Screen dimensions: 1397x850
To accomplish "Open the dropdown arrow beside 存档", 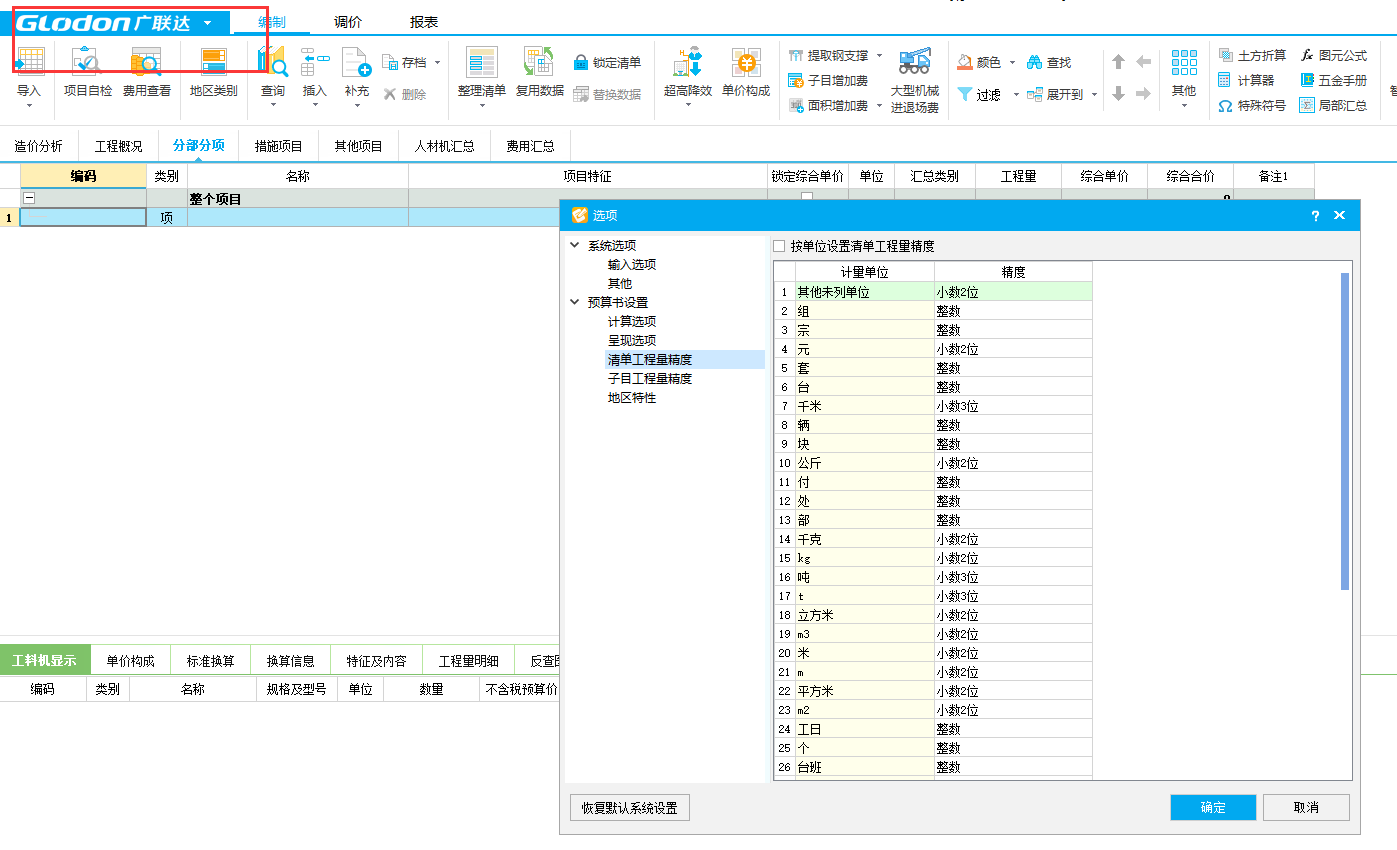I will pyautogui.click(x=437, y=62).
